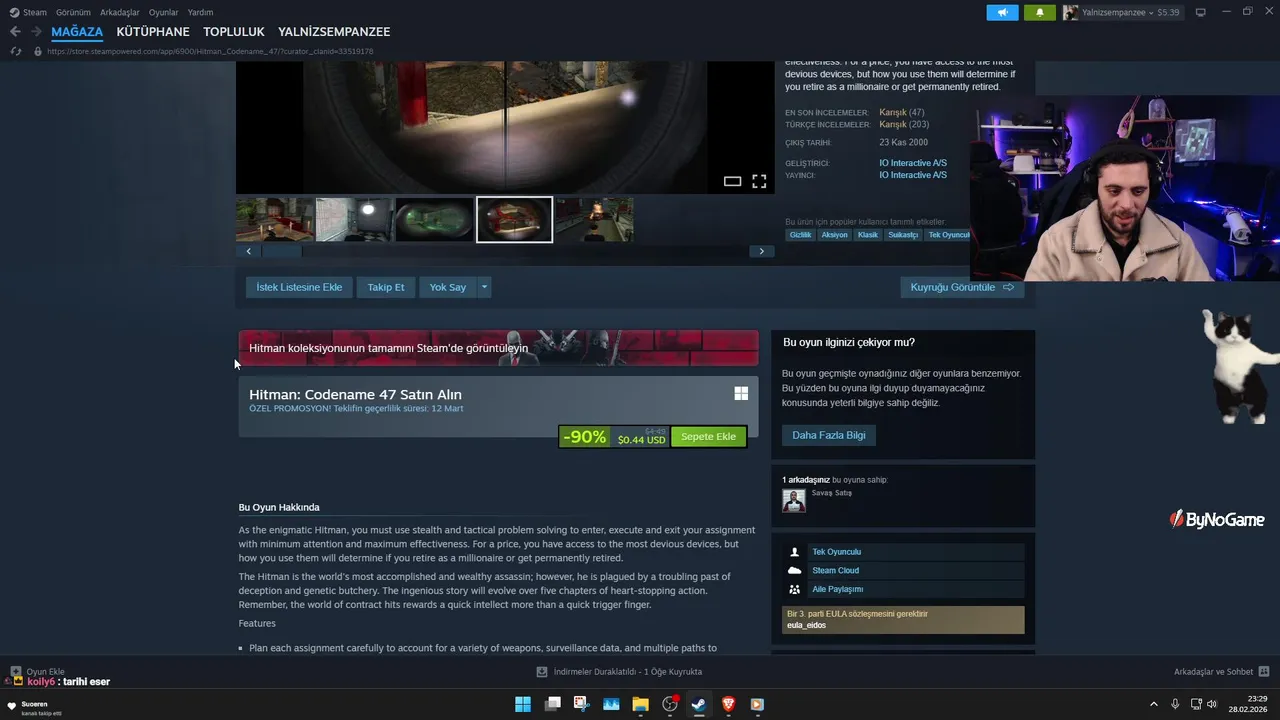
Task: Select the highlighted fourth screenshot thumbnail
Action: [514, 220]
